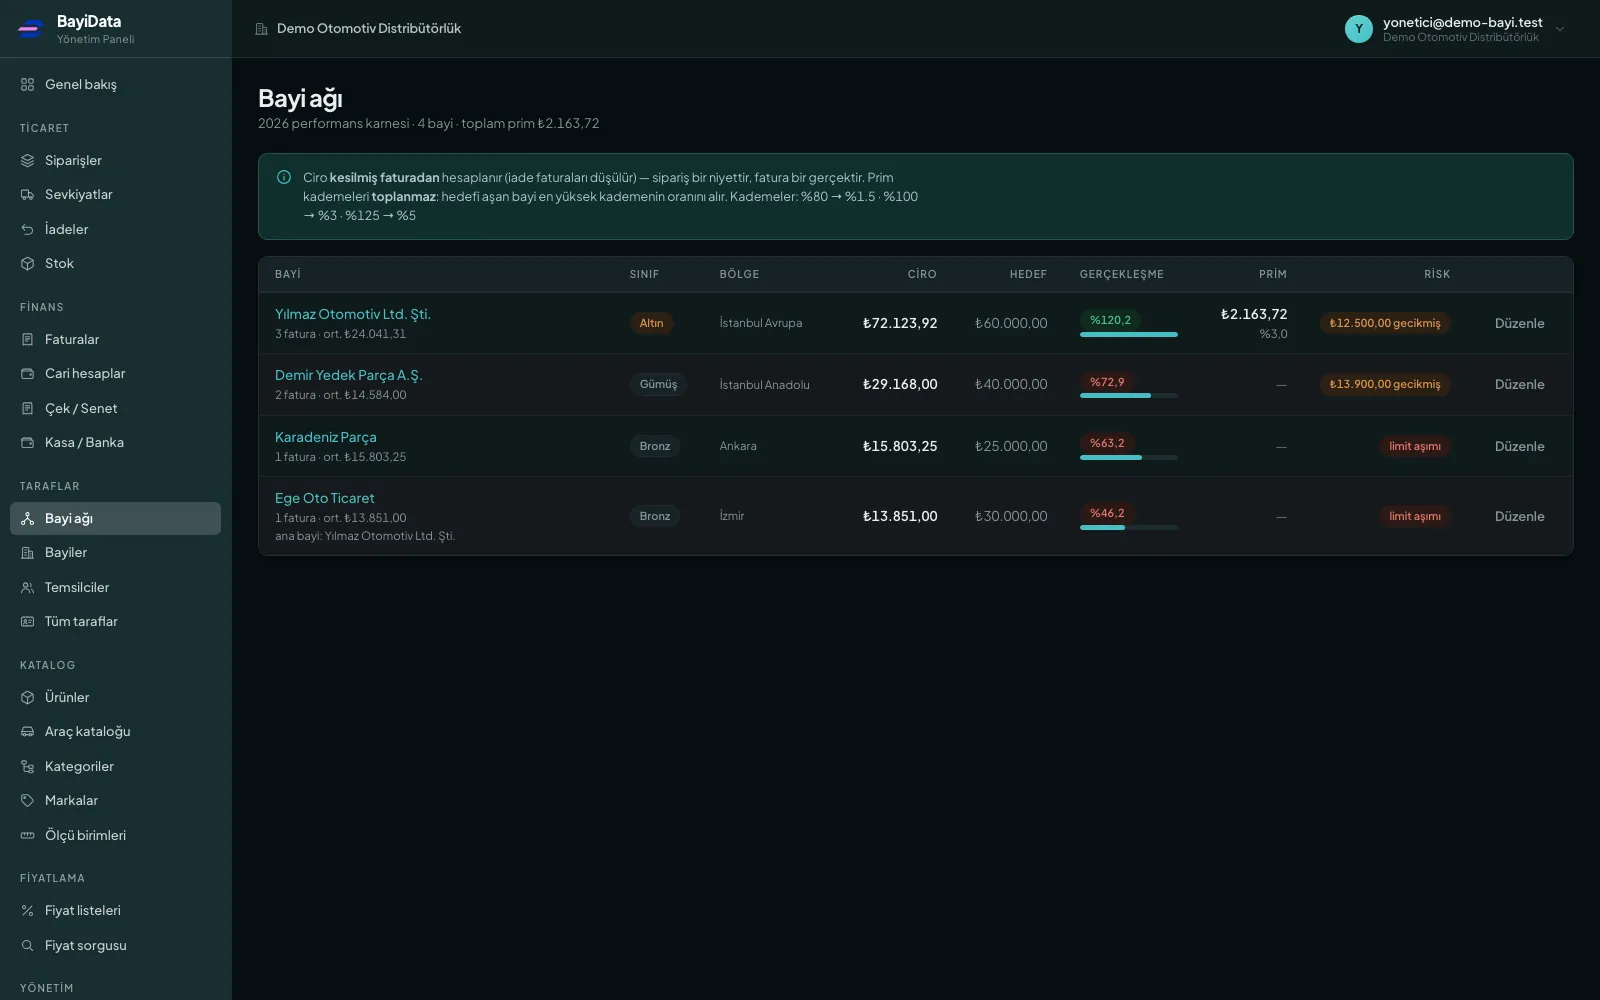Viewport: 1600px width, 1000px height.
Task: Click the Kasa / Banka icon
Action: pyautogui.click(x=27, y=443)
